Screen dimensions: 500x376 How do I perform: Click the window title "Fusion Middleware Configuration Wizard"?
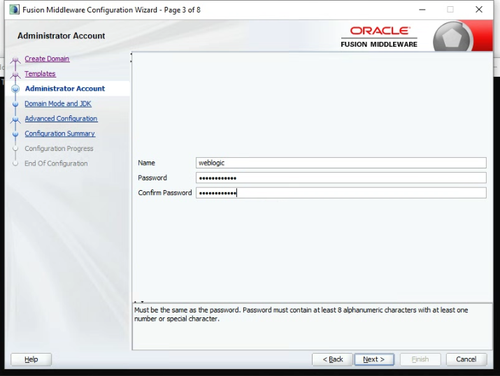click(x=90, y=10)
